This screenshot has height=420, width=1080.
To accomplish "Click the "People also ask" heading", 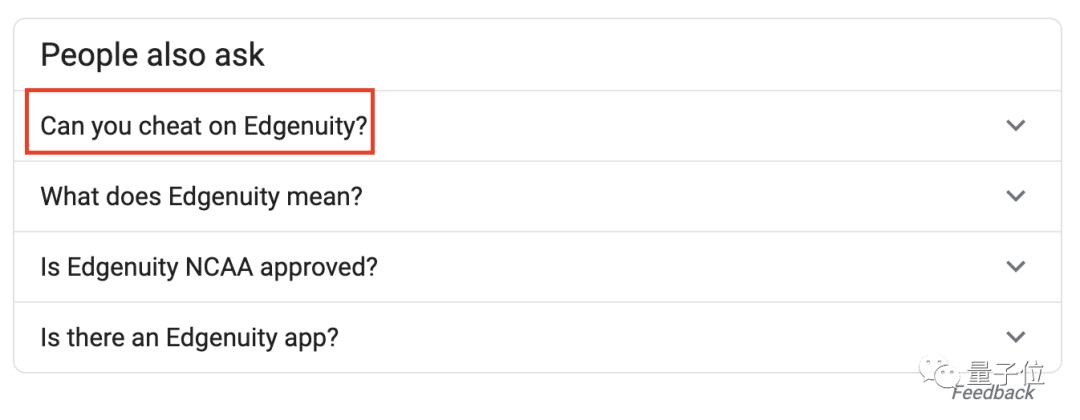I will (153, 54).
